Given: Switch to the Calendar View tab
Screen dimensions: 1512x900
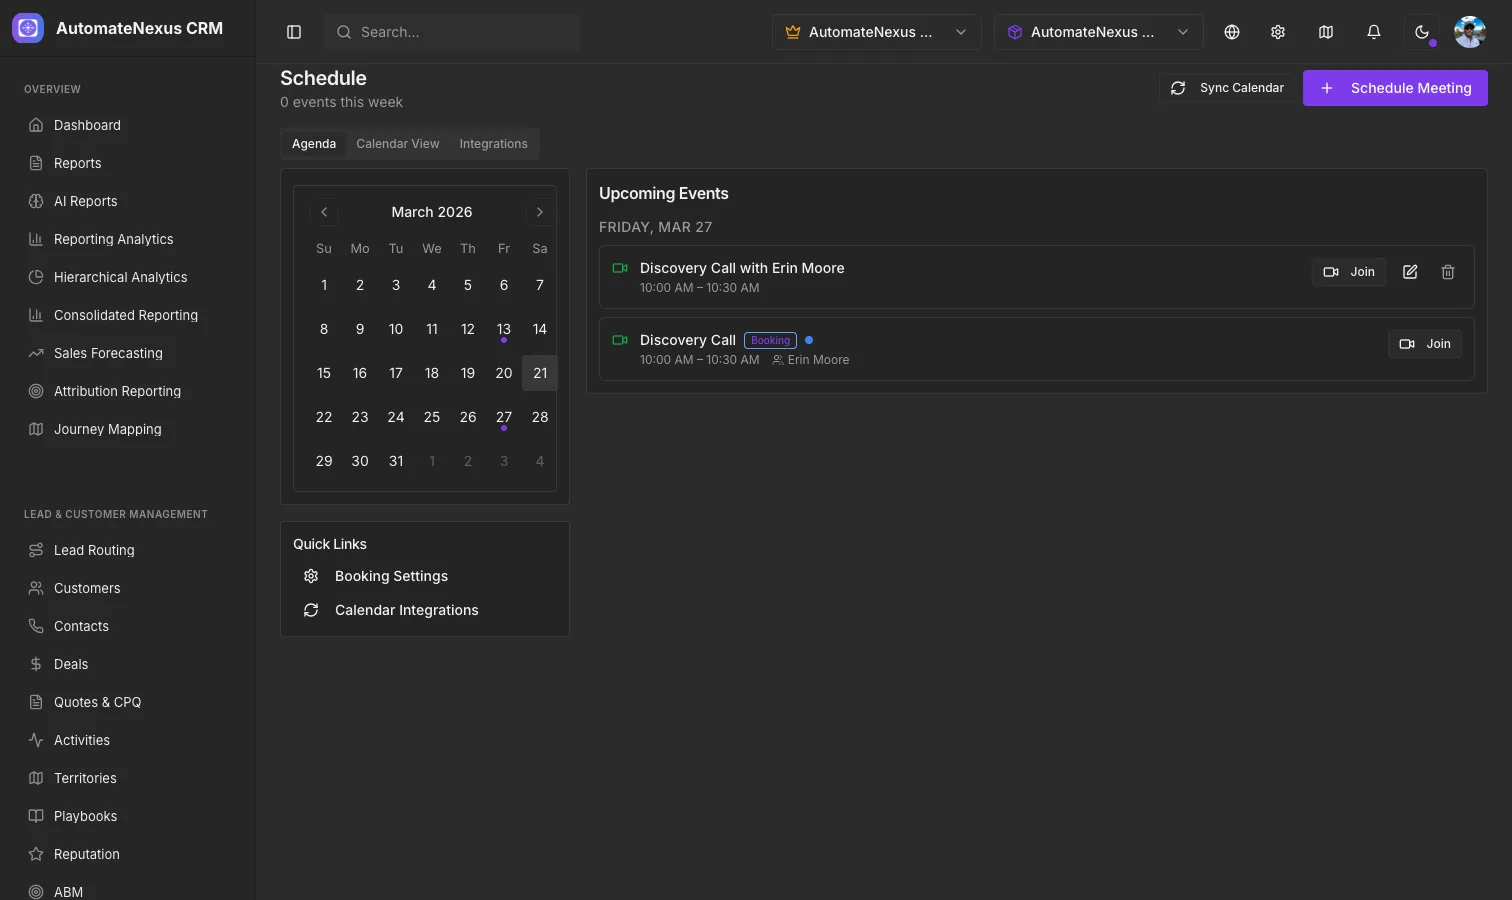Looking at the screenshot, I should [x=398, y=144].
